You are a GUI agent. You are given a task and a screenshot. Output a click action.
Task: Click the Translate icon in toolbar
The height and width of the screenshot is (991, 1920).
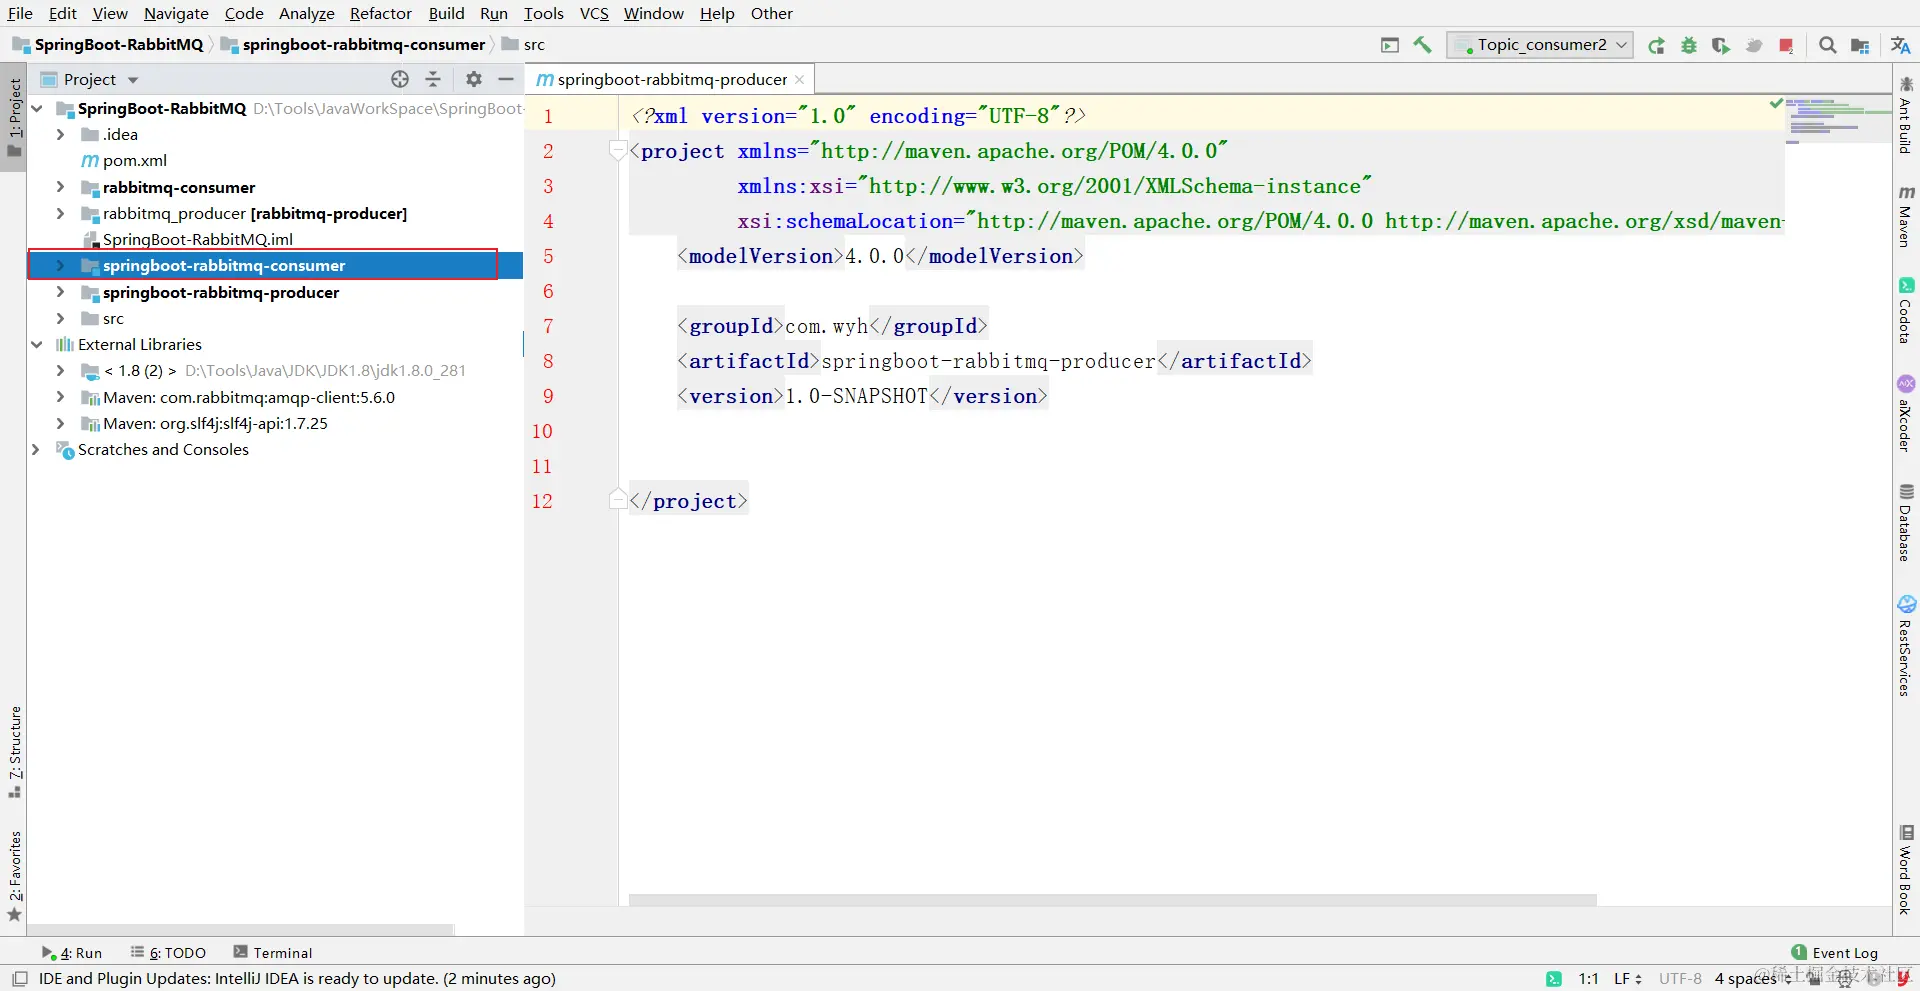[1901, 45]
